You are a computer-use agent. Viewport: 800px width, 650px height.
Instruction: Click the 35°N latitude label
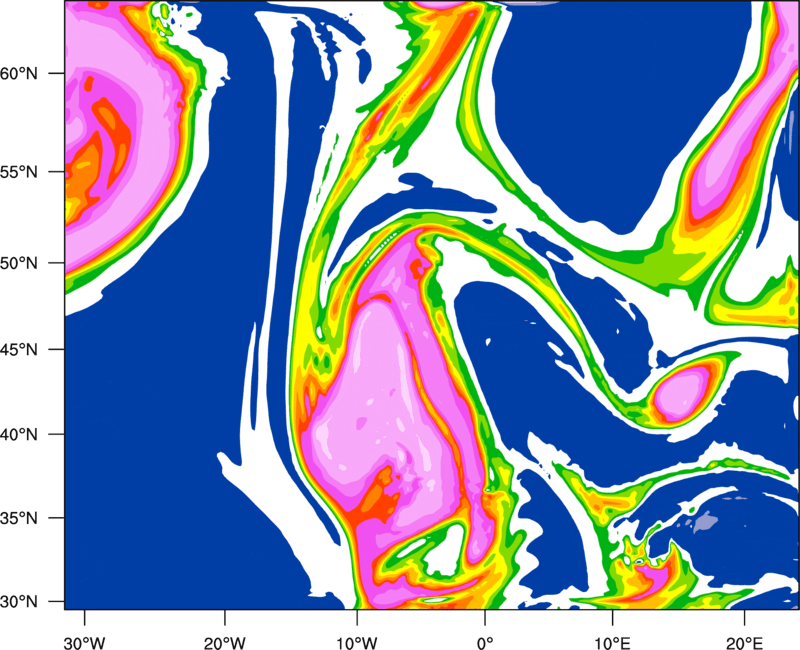pos(19,518)
